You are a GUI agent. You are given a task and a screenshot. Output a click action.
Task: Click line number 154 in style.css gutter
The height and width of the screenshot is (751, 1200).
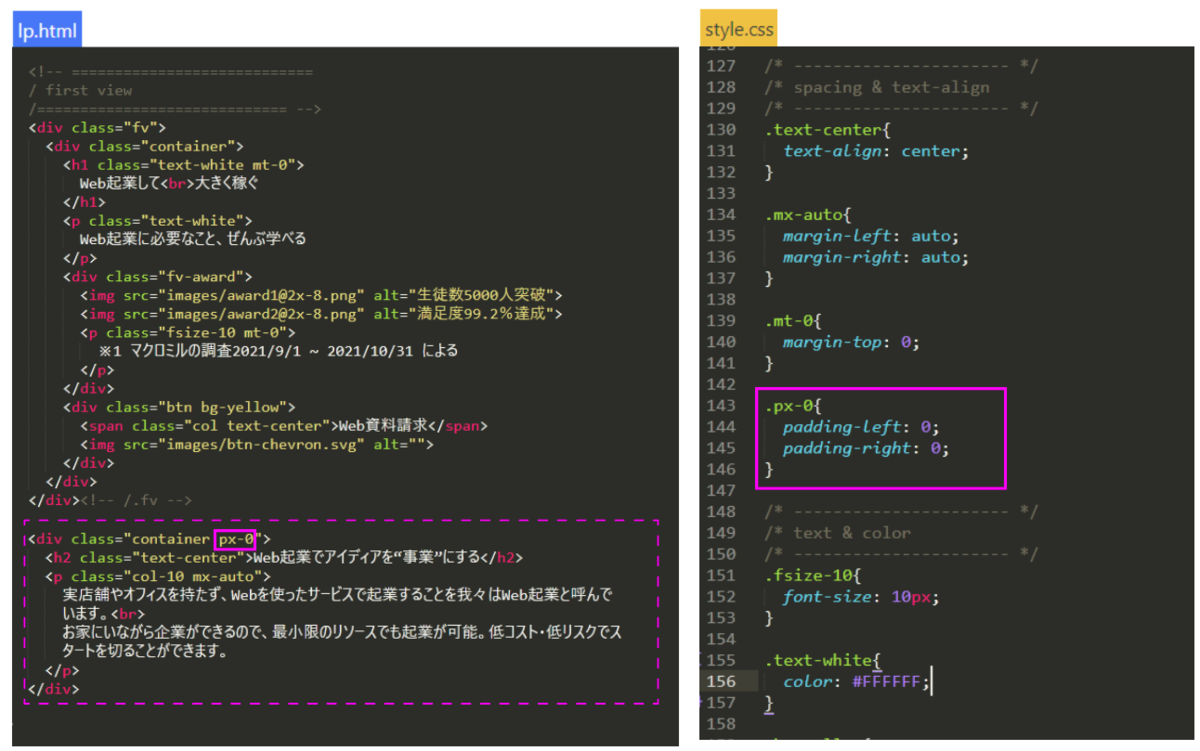click(720, 639)
